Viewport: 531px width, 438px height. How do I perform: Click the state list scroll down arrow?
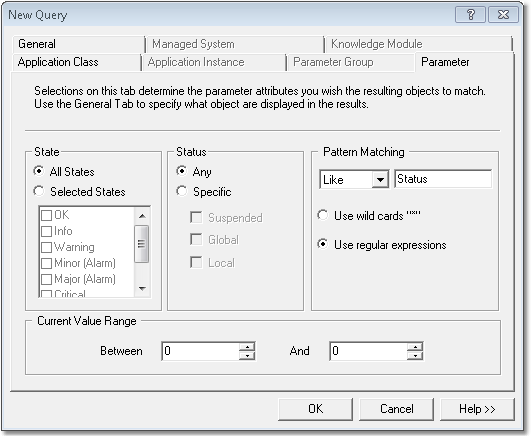click(142, 289)
